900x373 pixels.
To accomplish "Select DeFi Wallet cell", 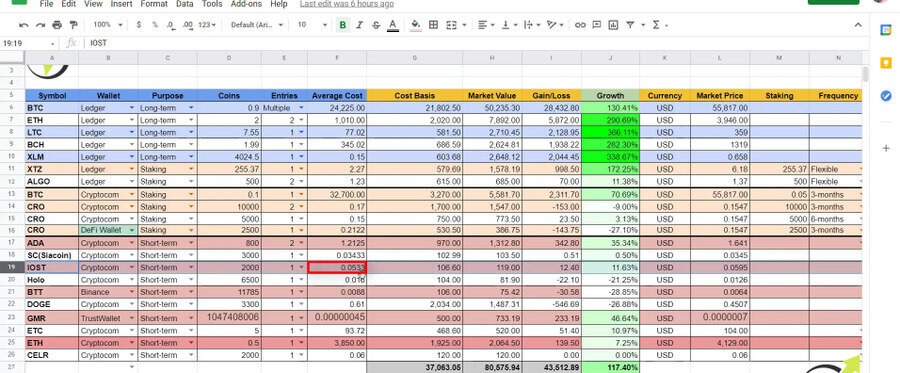I will click(108, 230).
